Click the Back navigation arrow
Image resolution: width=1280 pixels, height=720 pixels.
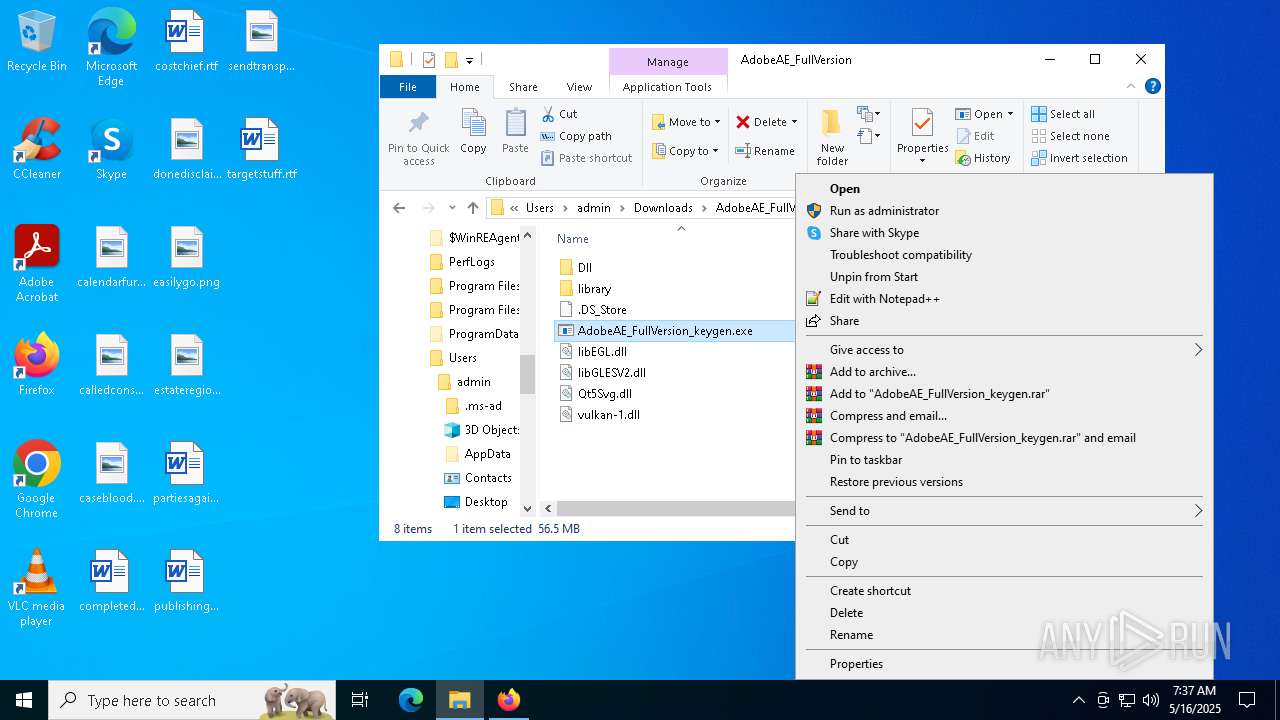pyautogui.click(x=399, y=208)
